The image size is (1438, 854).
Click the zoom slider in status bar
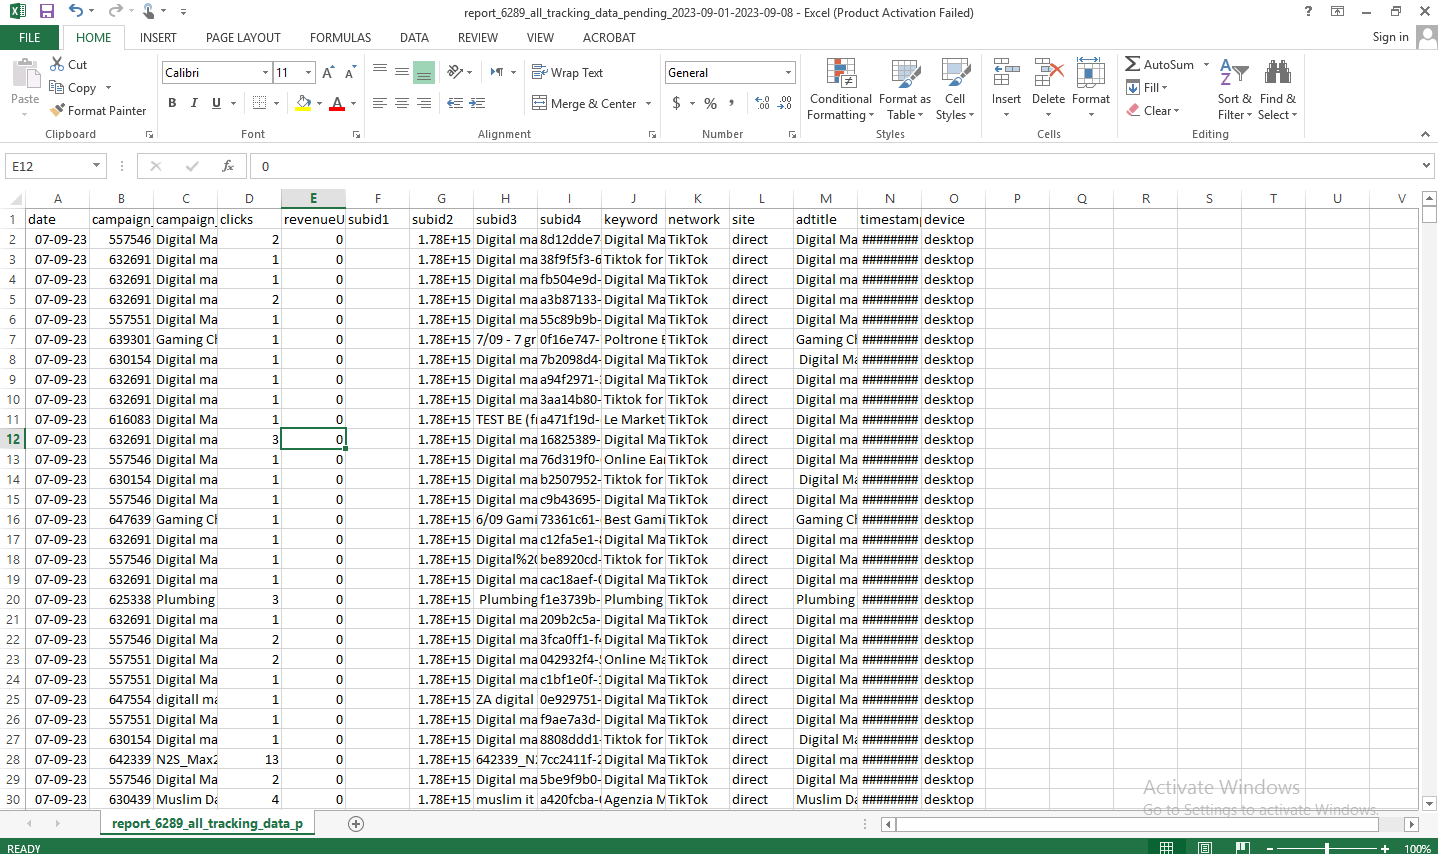click(1327, 848)
